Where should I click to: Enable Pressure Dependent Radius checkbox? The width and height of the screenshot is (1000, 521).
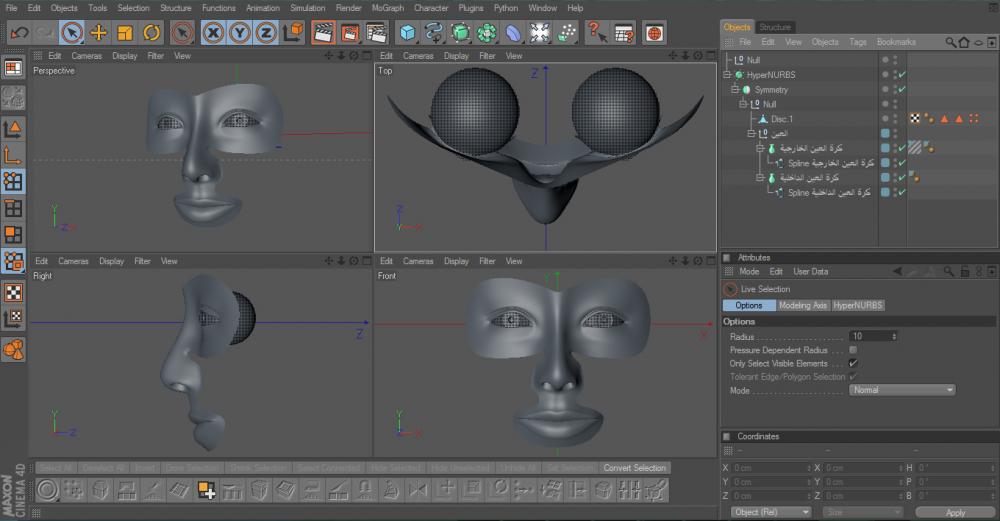pyautogui.click(x=853, y=350)
